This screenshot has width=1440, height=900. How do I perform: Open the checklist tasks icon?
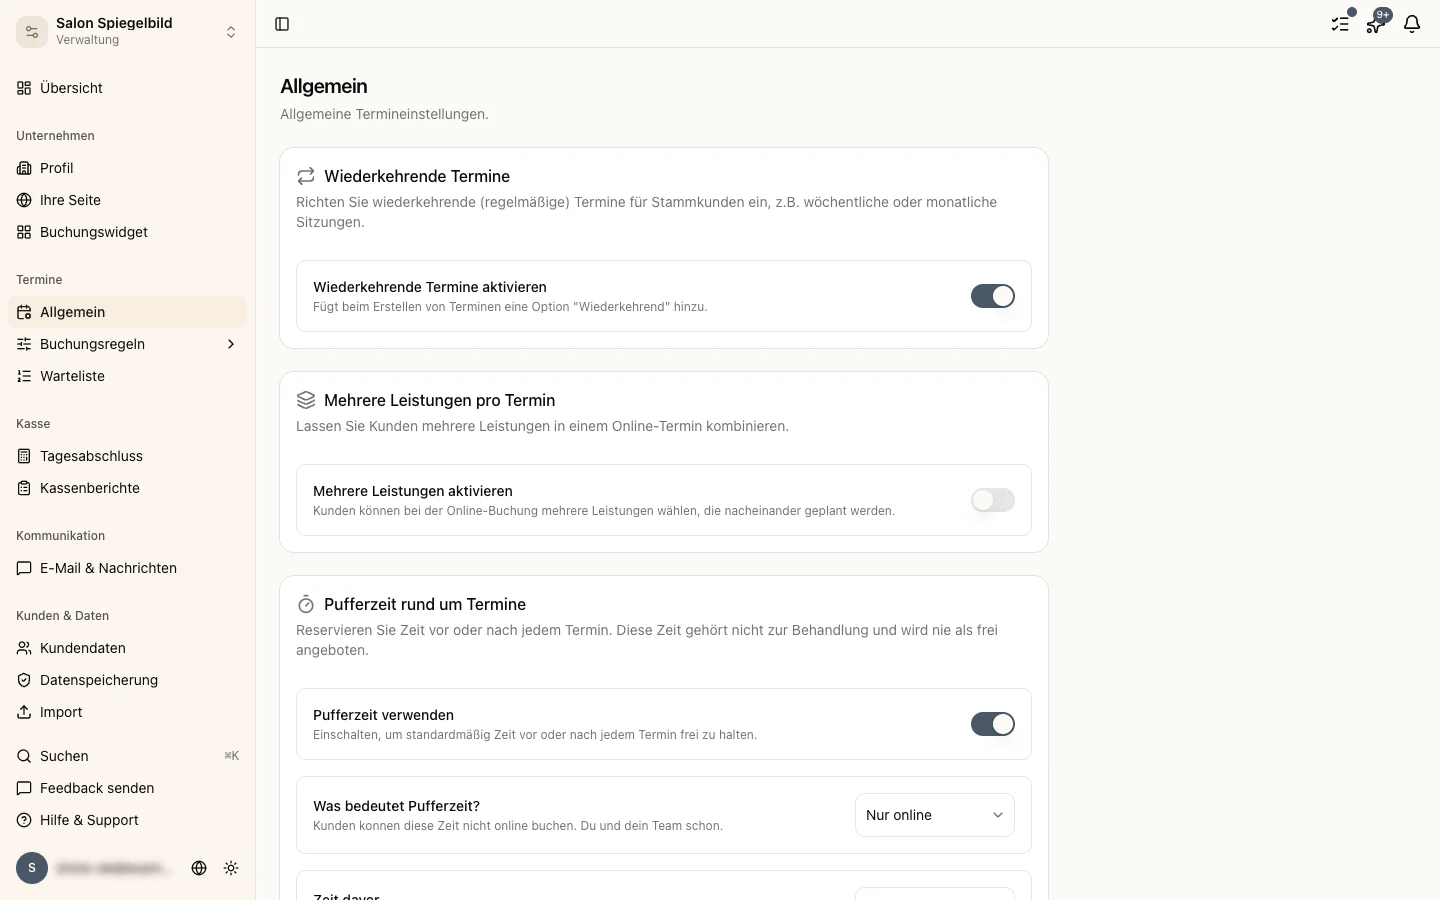(1340, 24)
